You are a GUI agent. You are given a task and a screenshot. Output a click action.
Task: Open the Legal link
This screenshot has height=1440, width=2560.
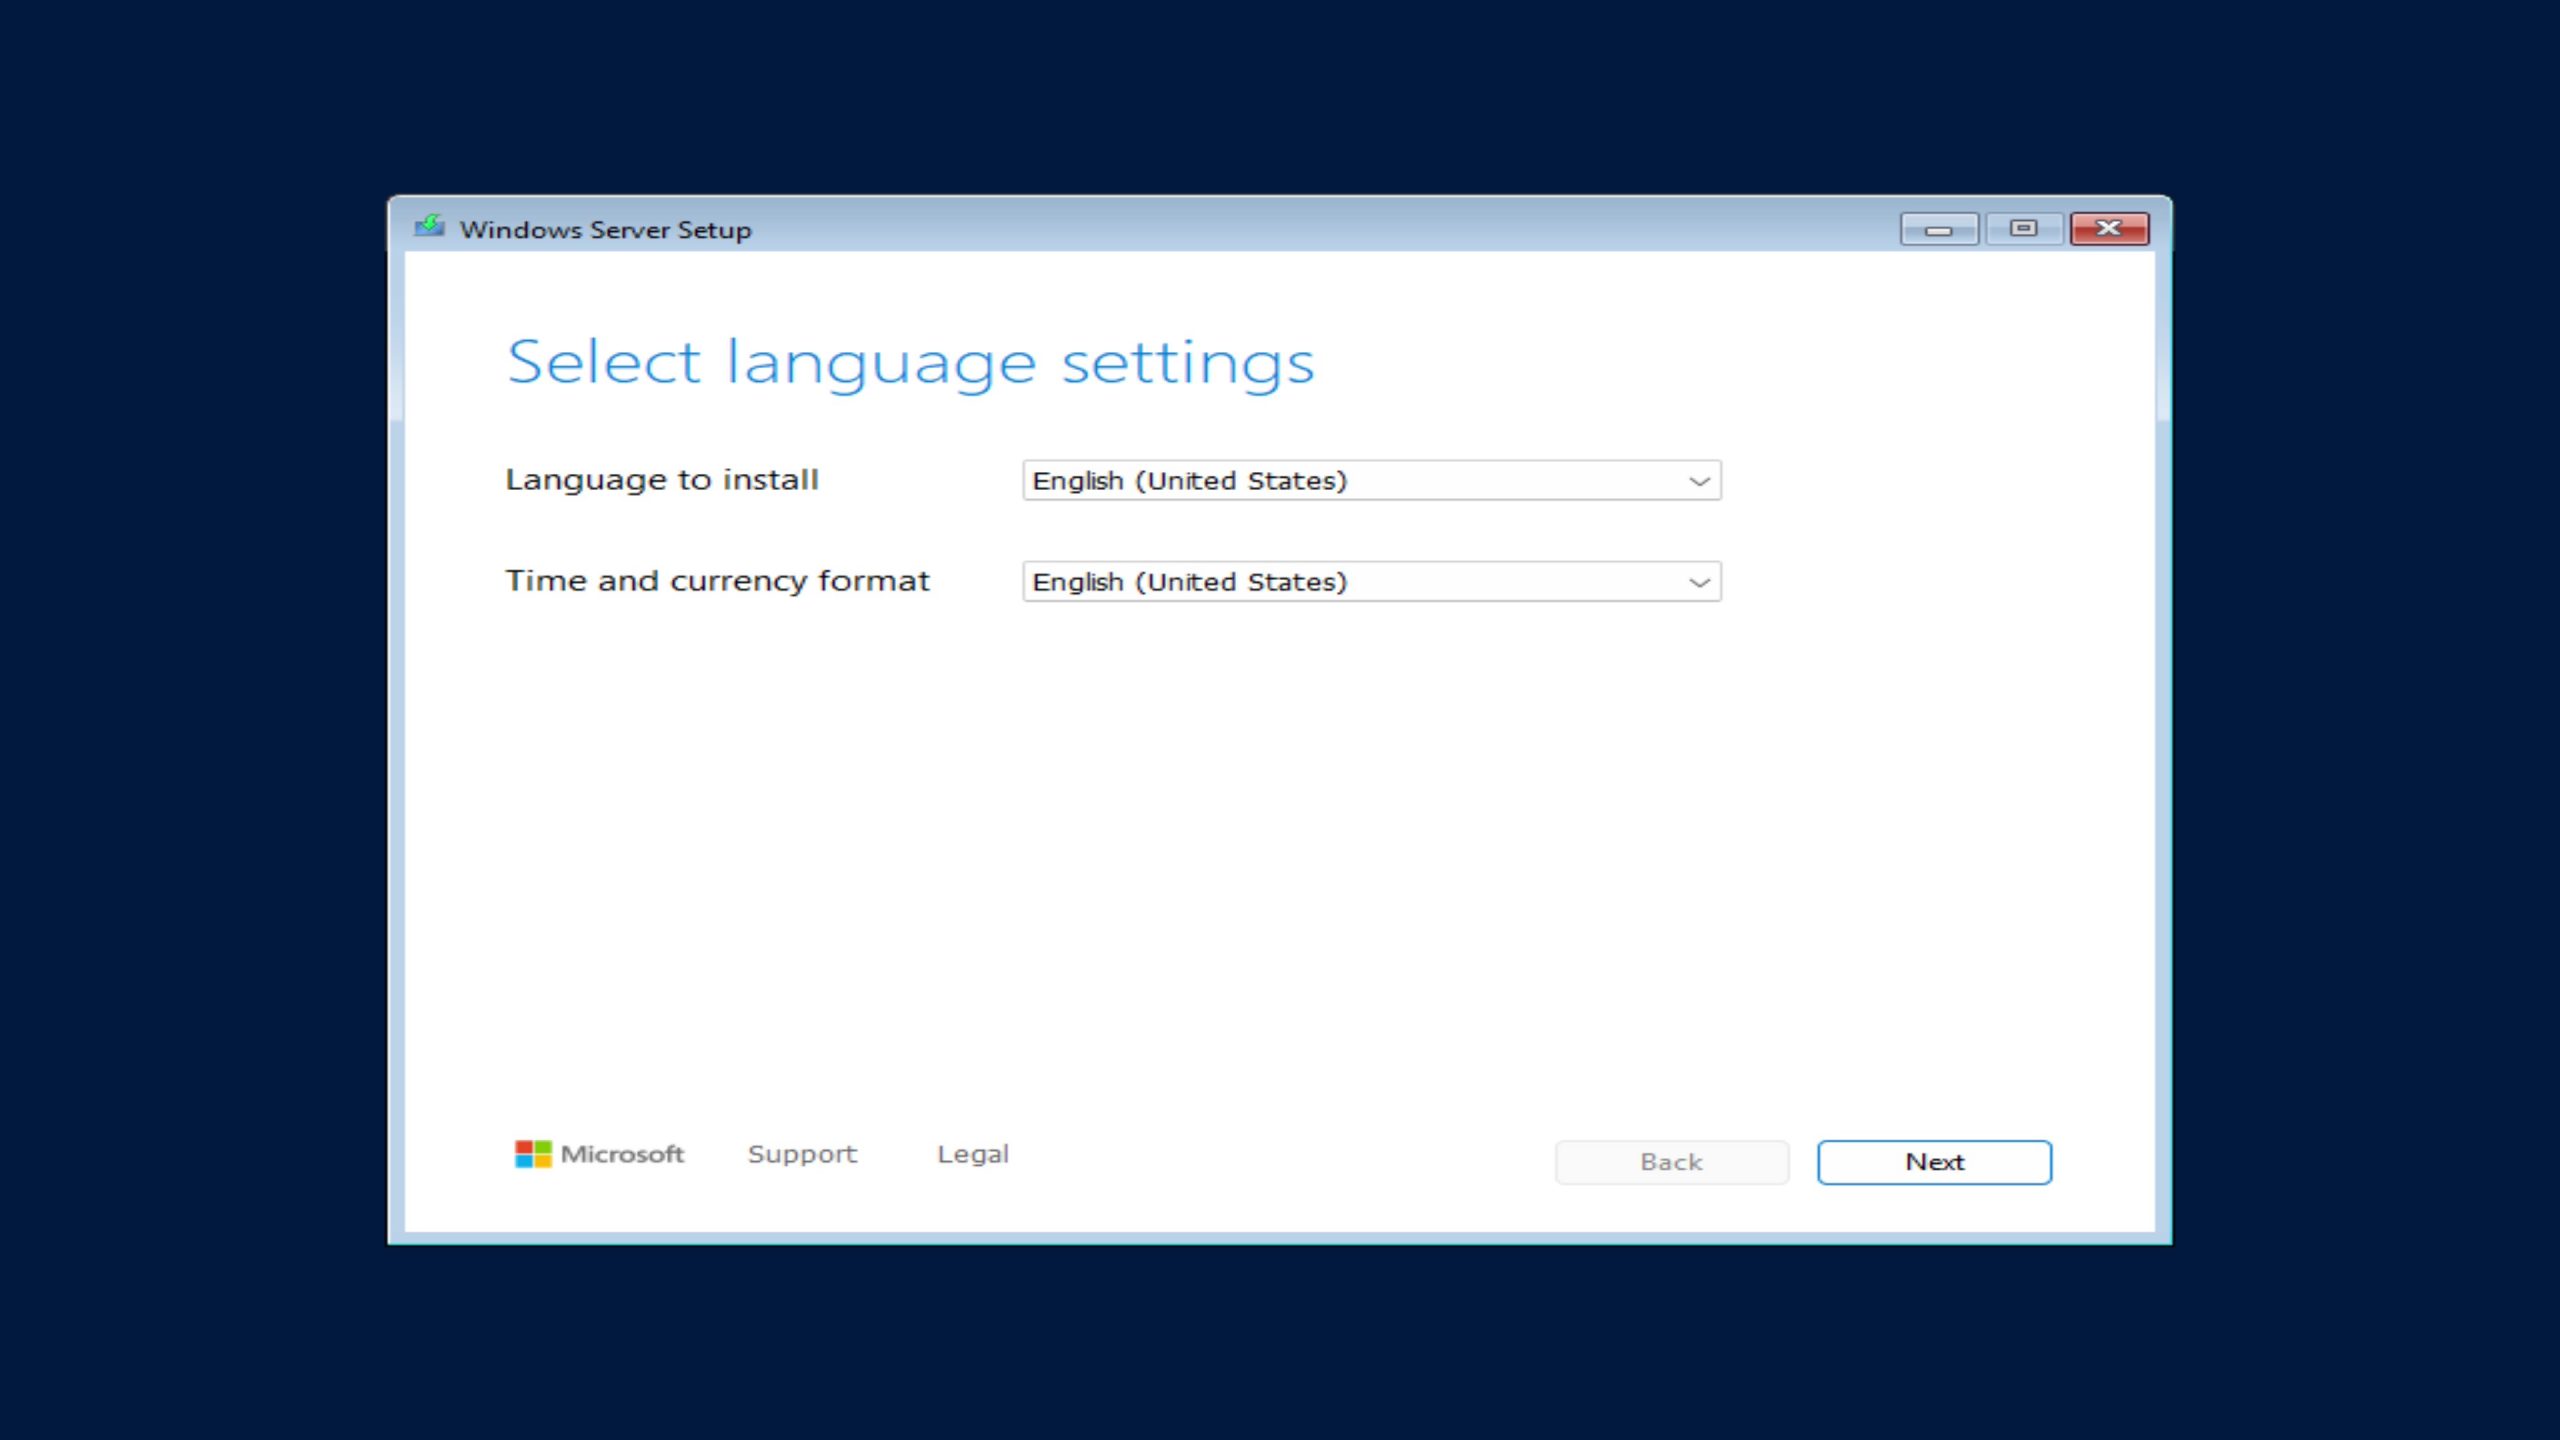972,1153
